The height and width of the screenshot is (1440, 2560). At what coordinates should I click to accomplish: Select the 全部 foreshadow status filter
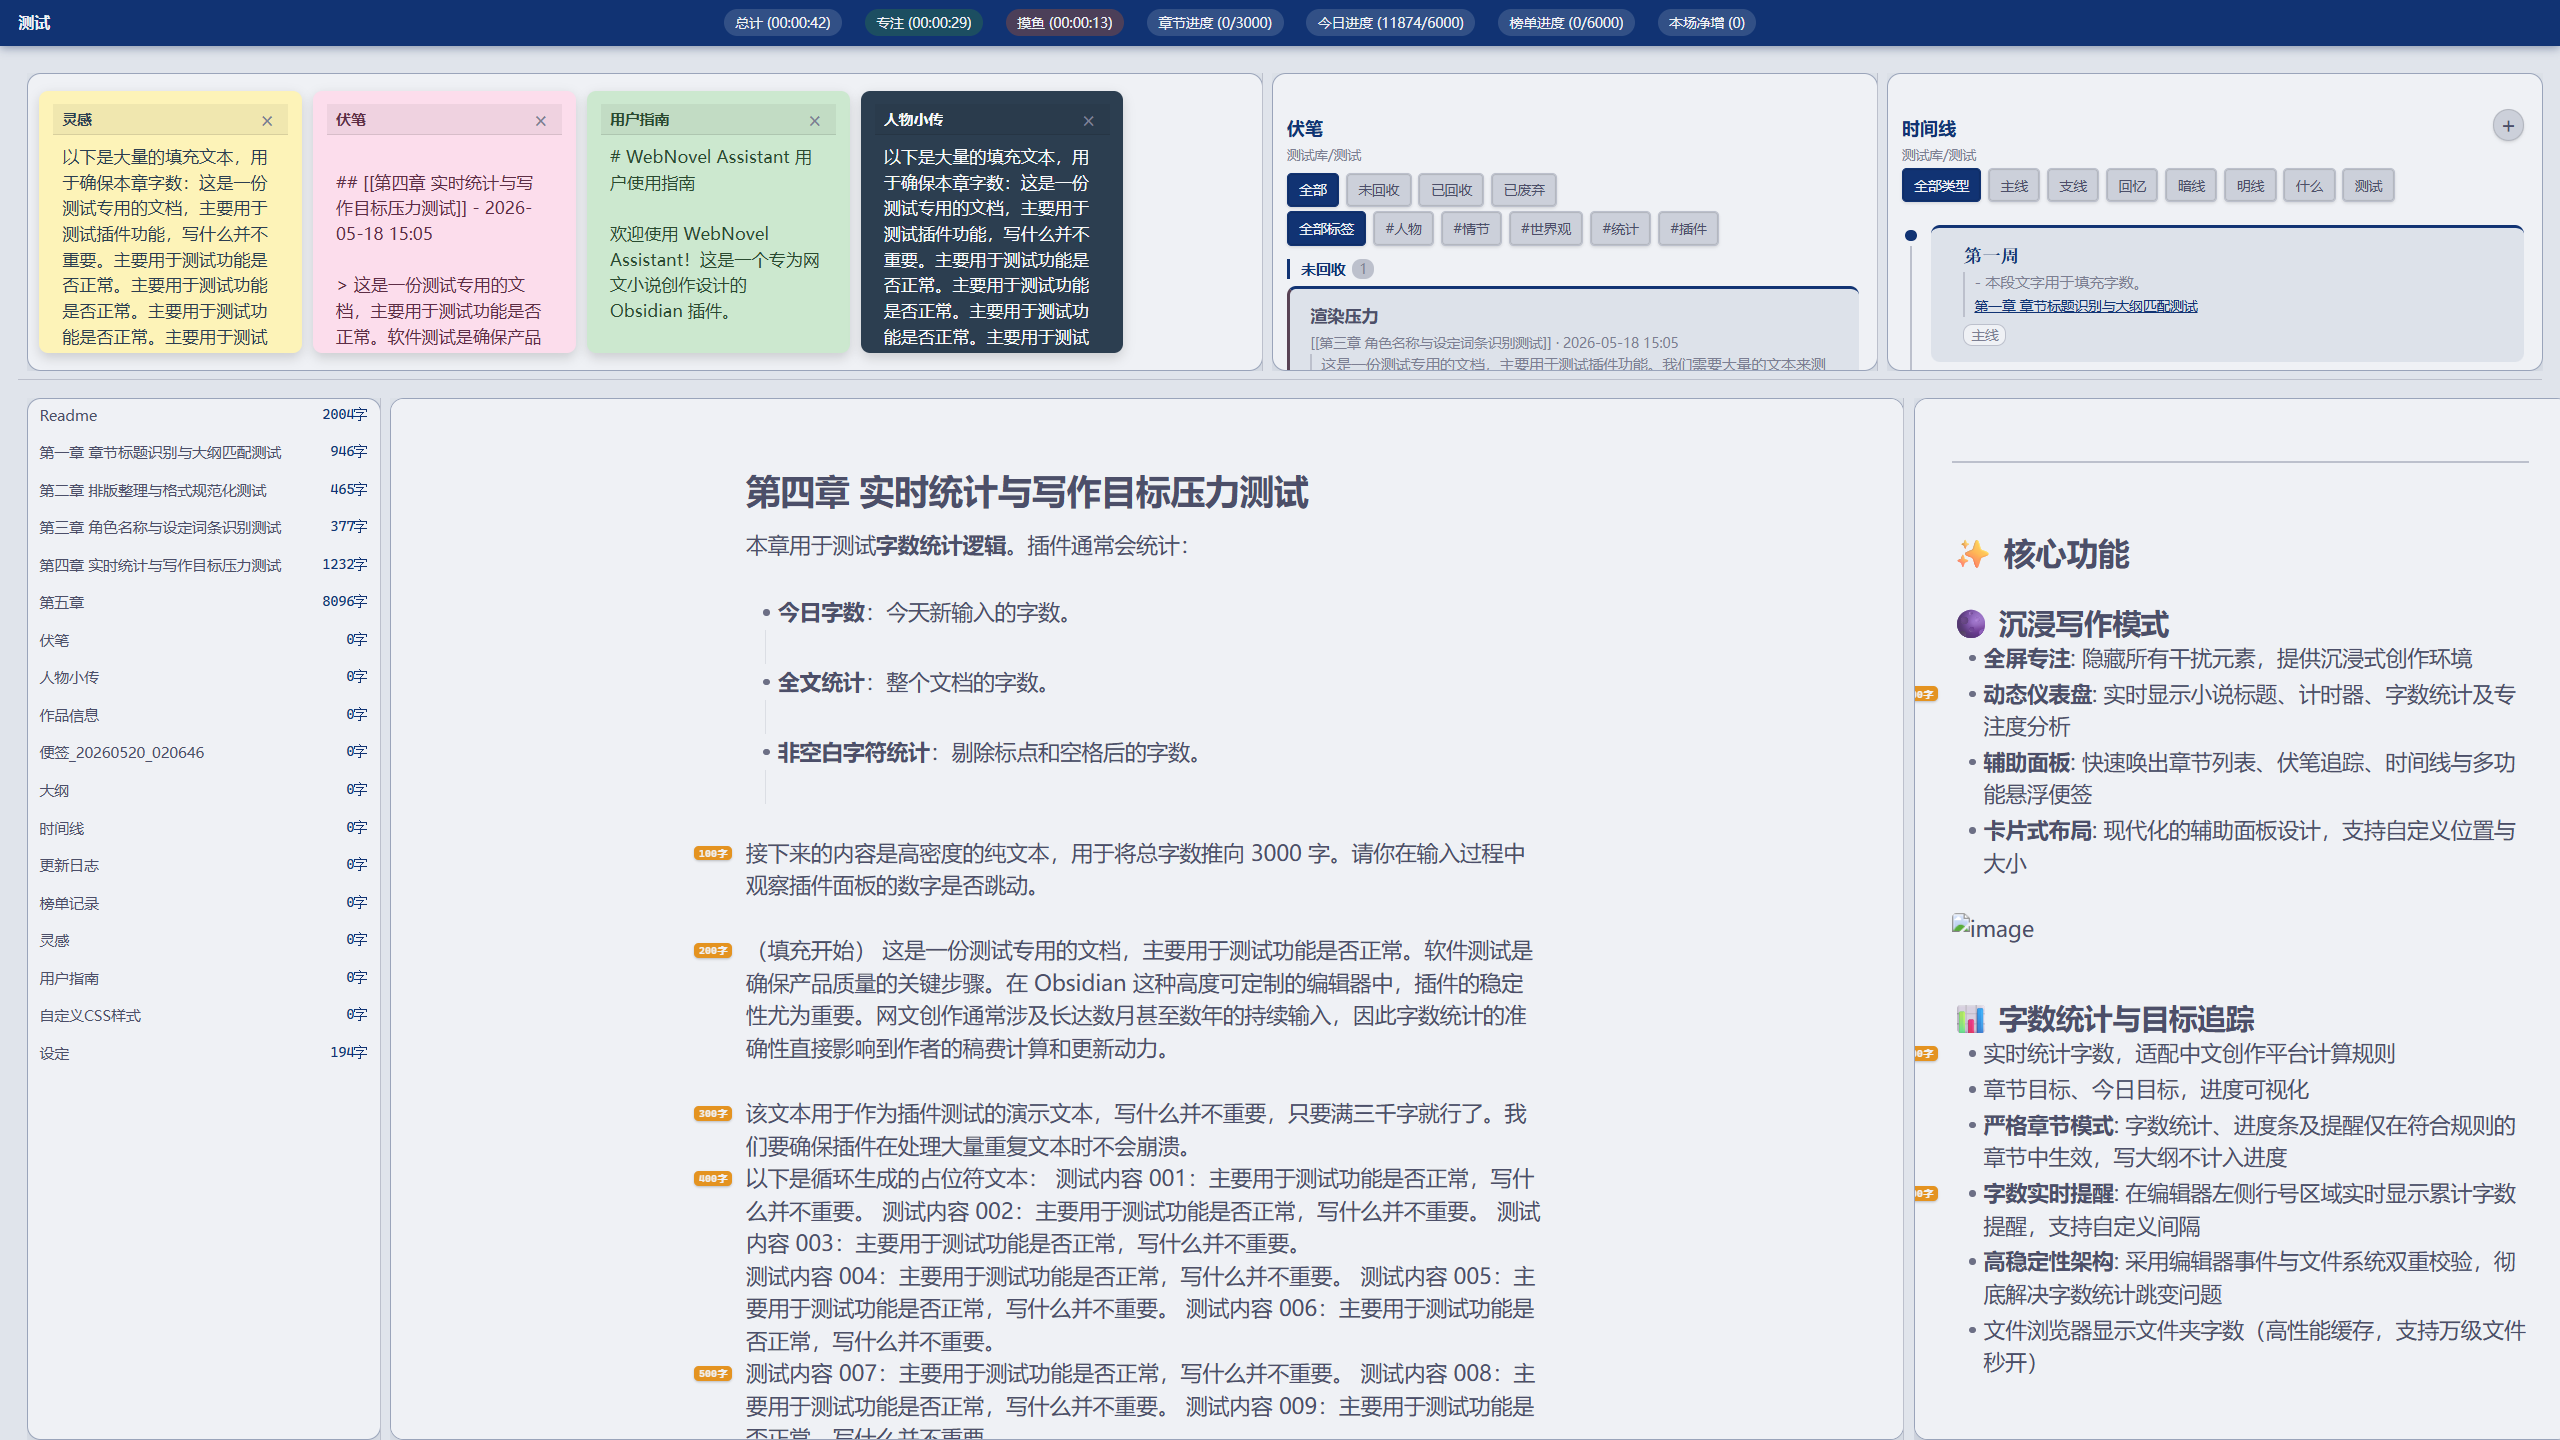(x=1313, y=190)
